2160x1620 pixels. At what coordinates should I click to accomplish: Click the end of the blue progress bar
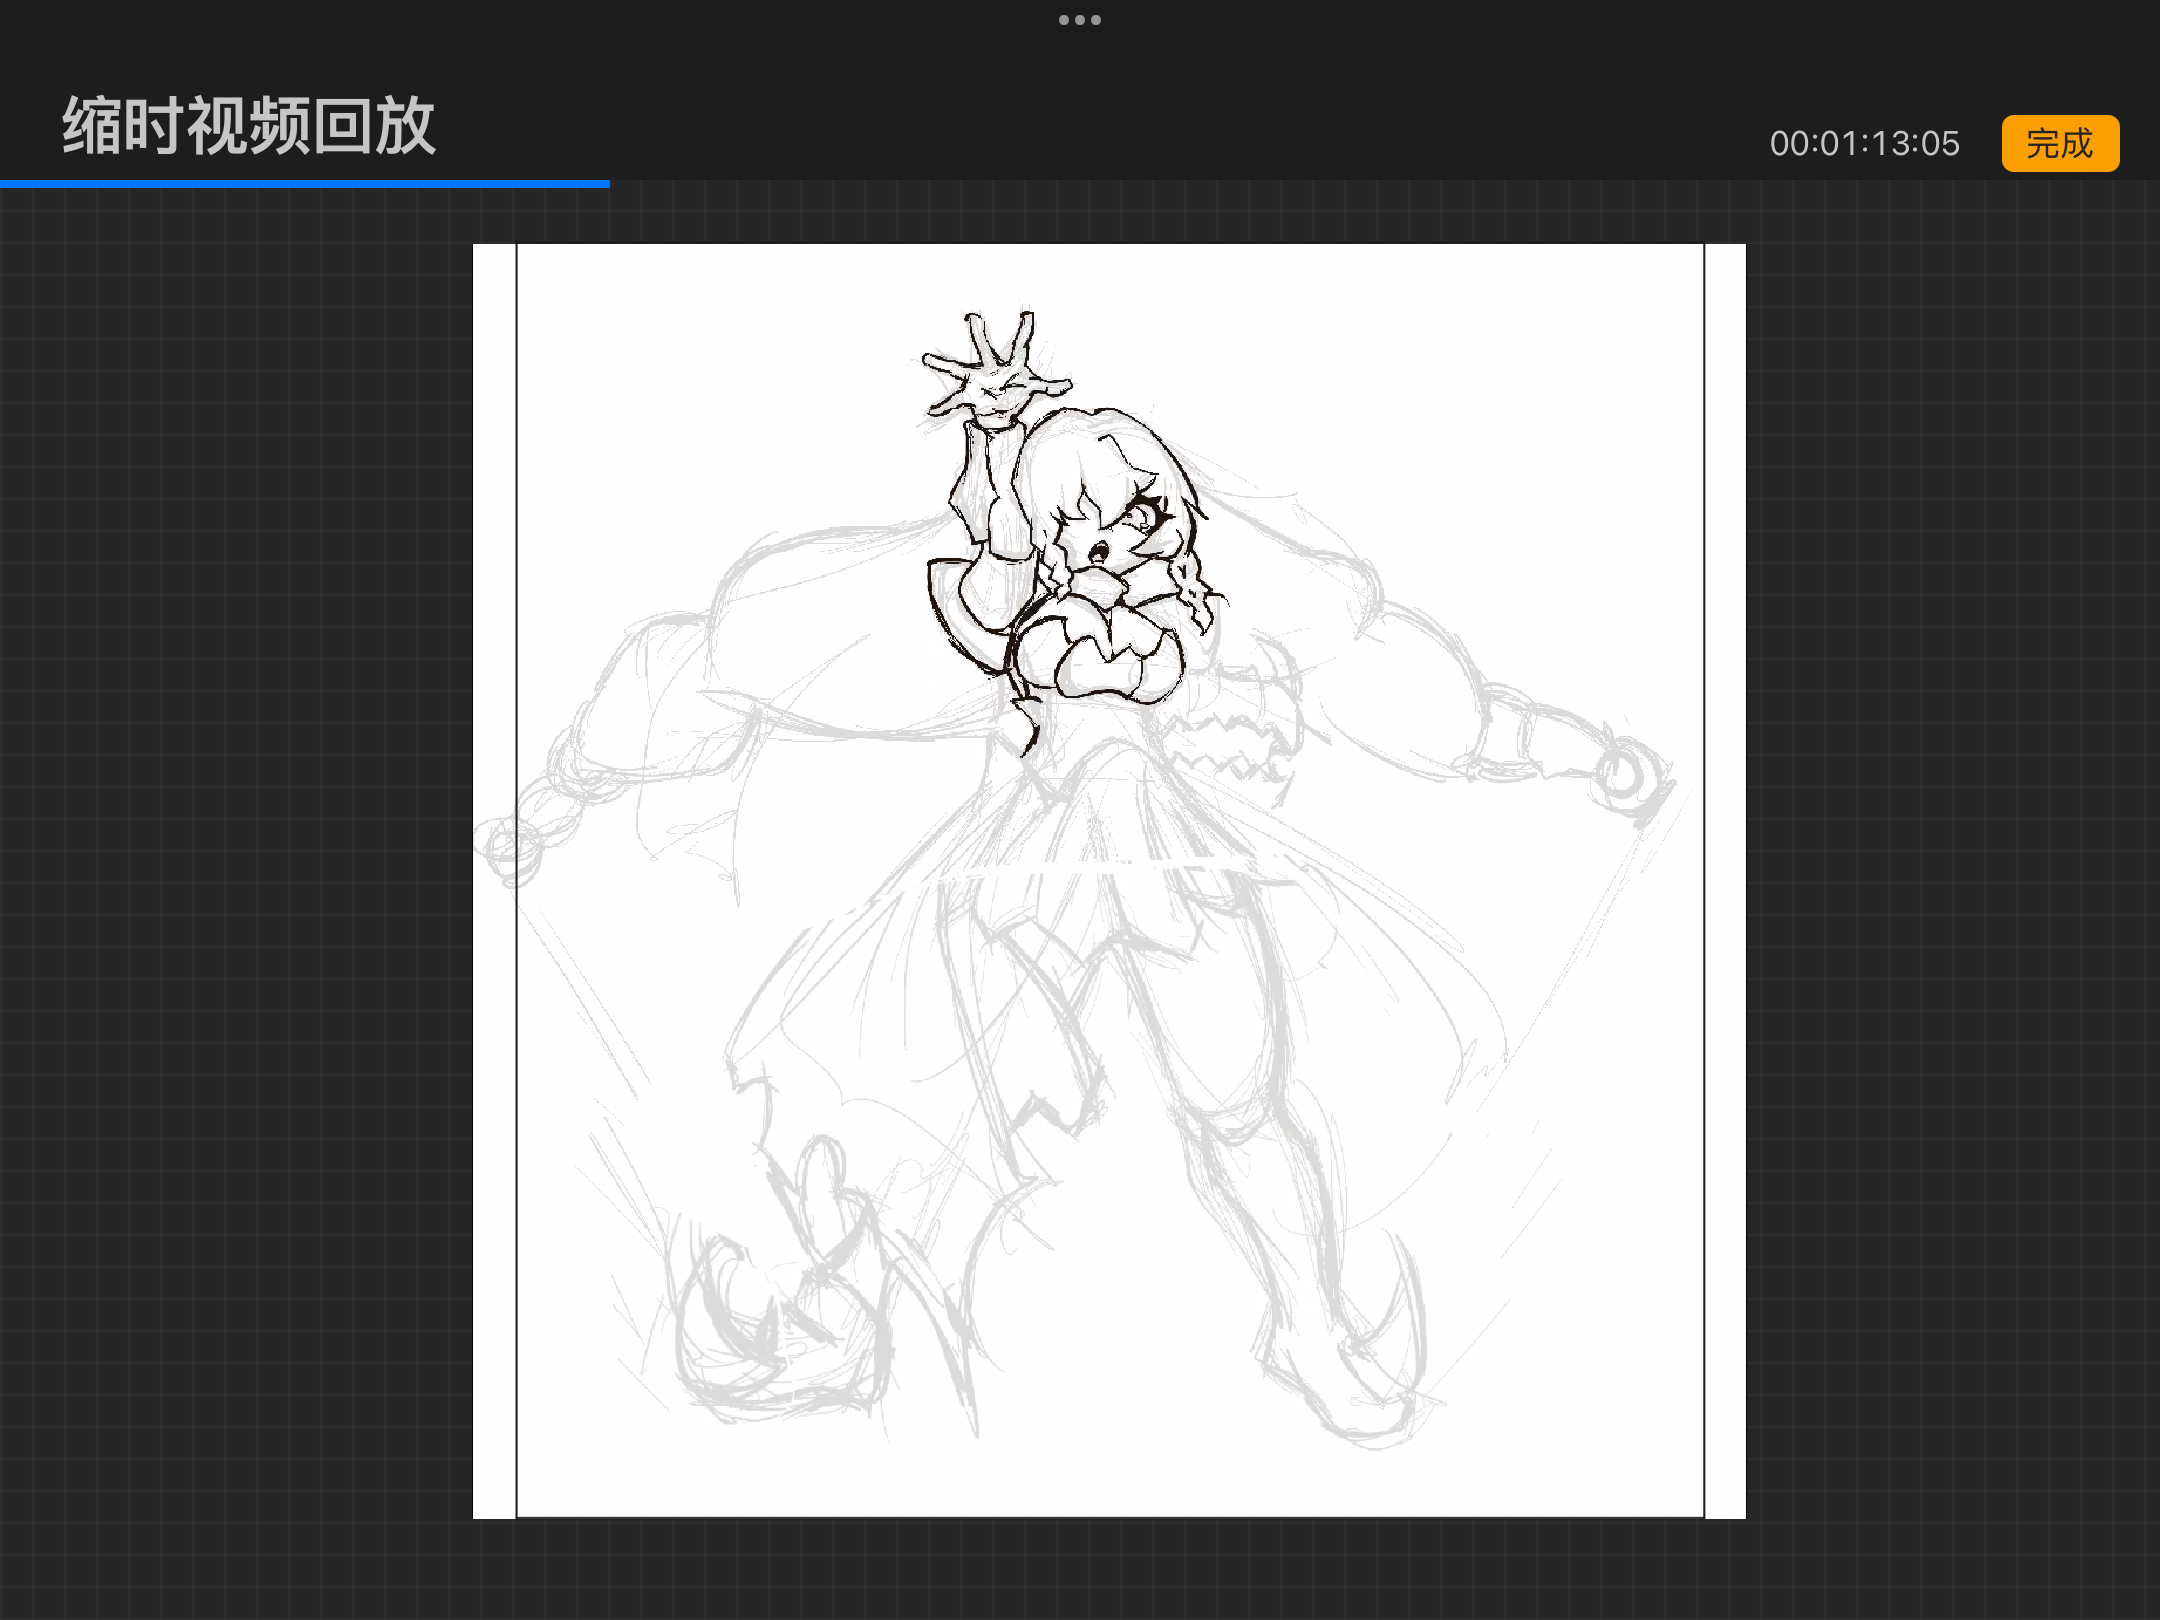(607, 184)
